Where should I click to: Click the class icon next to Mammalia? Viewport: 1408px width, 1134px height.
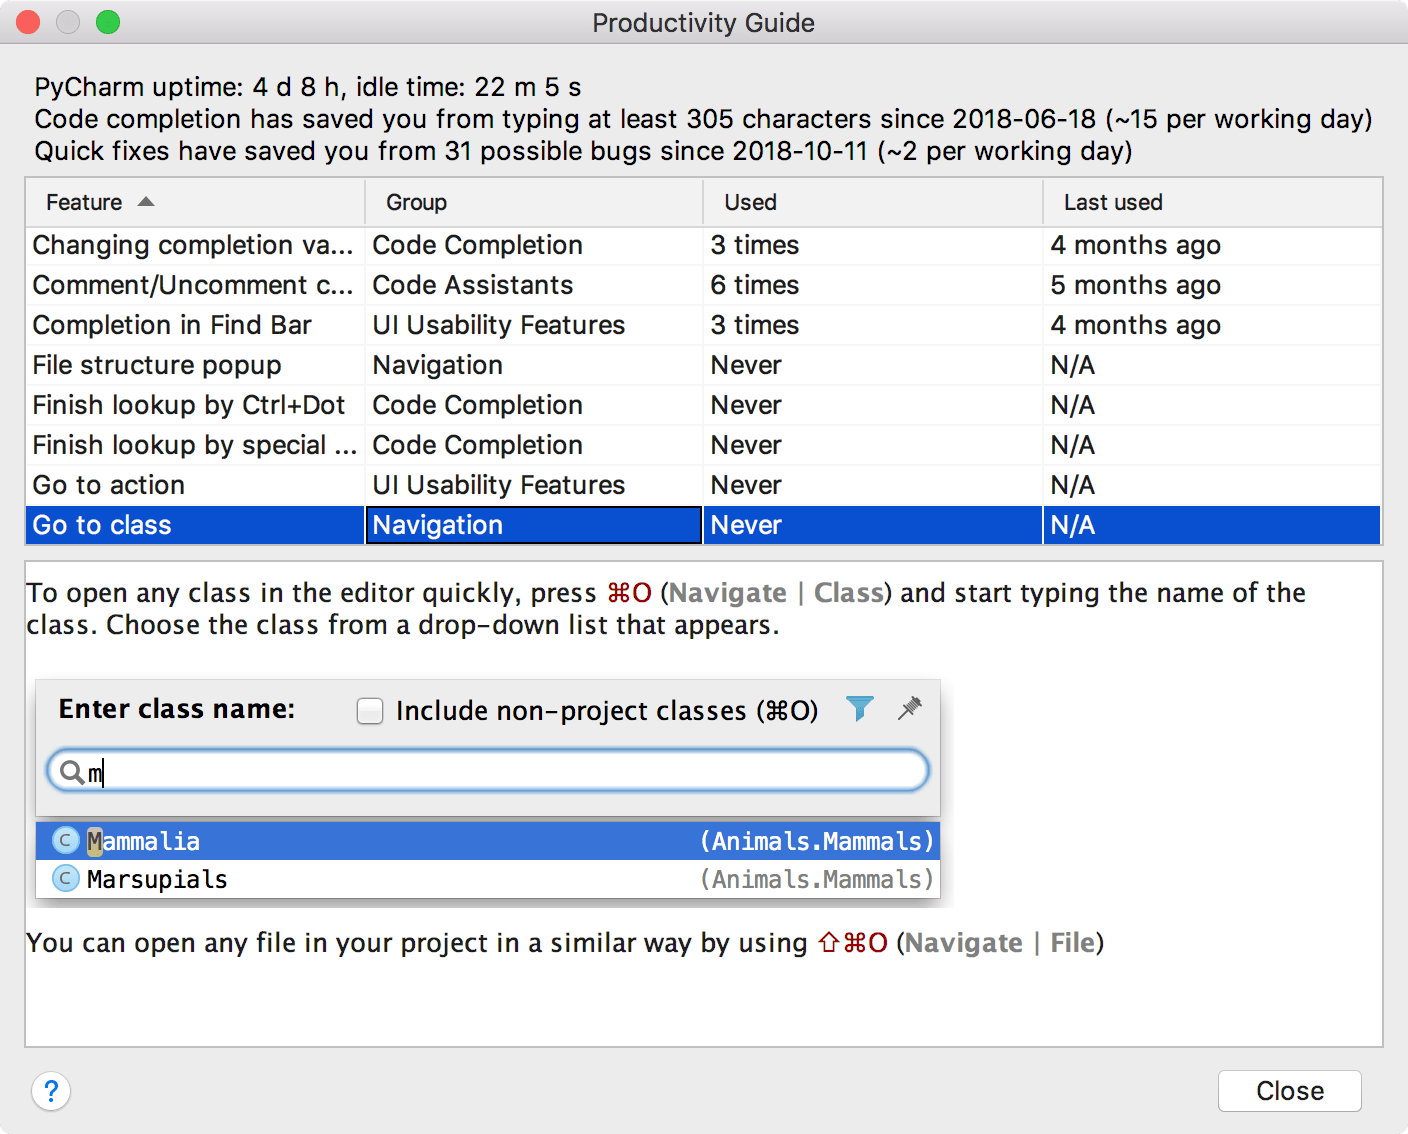point(66,841)
